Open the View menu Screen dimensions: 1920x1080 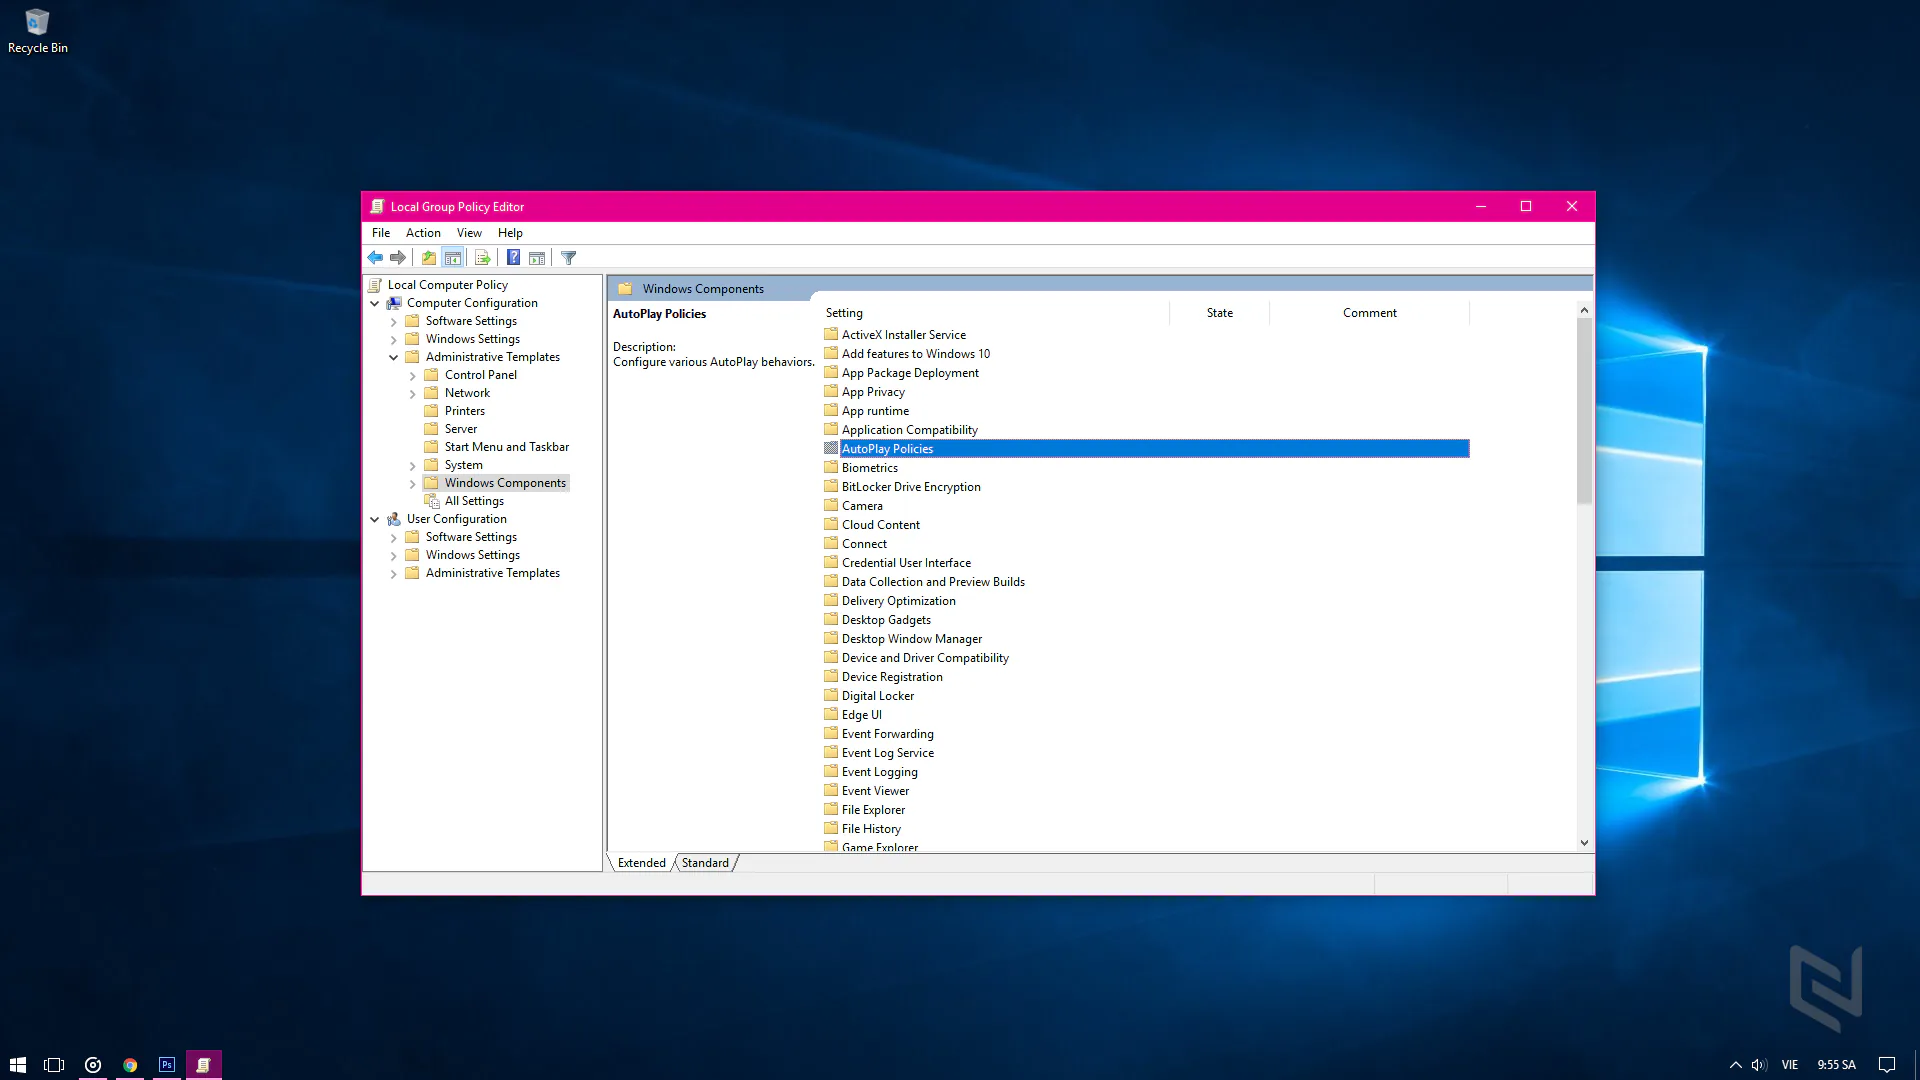(x=469, y=233)
